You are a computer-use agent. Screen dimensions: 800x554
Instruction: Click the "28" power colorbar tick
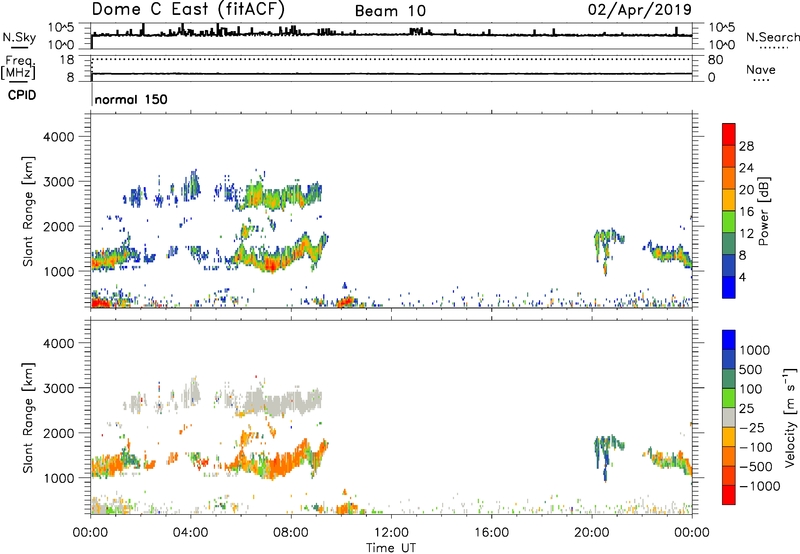click(x=746, y=146)
